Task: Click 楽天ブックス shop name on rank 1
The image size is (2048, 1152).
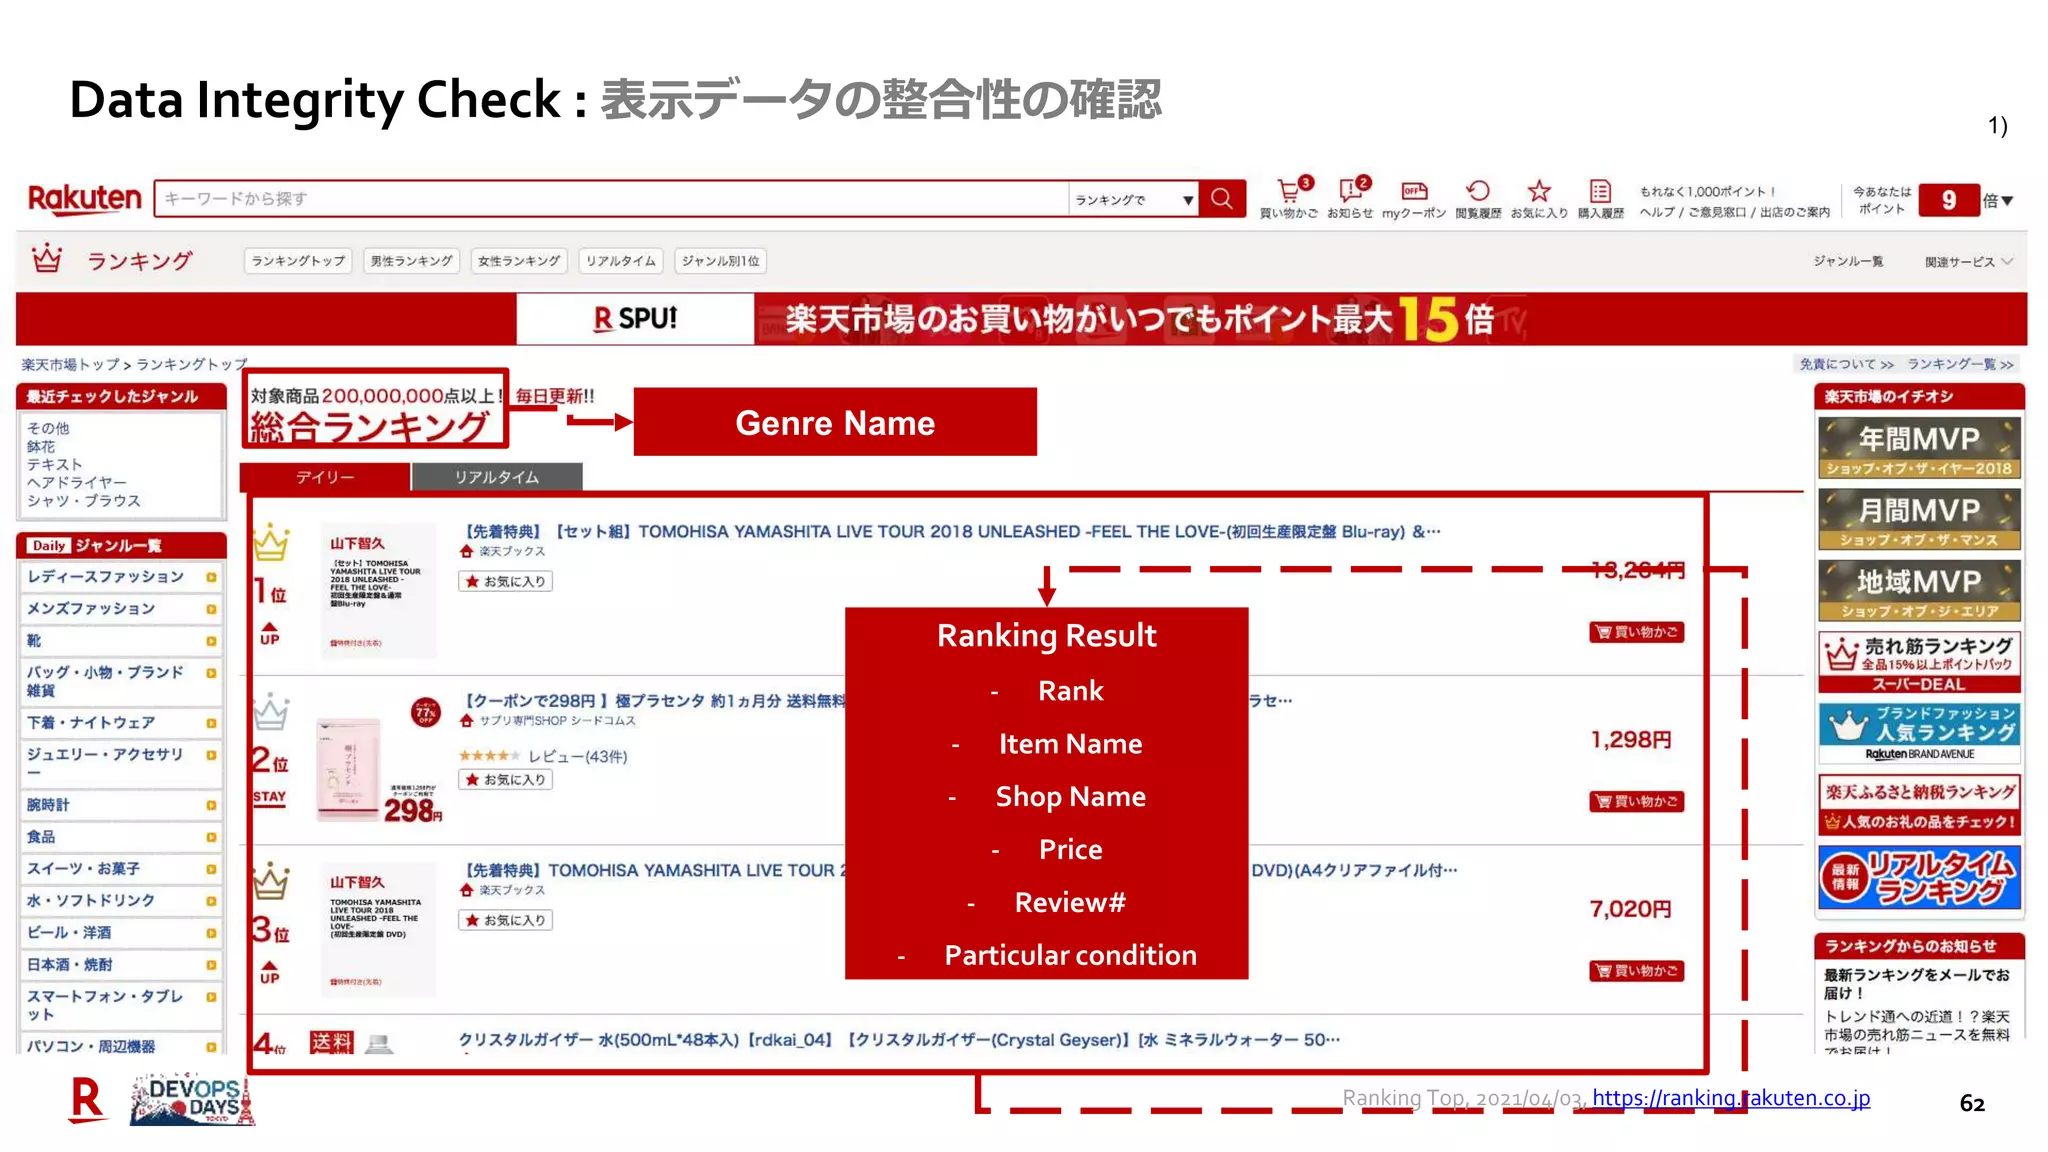Action: pyautogui.click(x=512, y=551)
